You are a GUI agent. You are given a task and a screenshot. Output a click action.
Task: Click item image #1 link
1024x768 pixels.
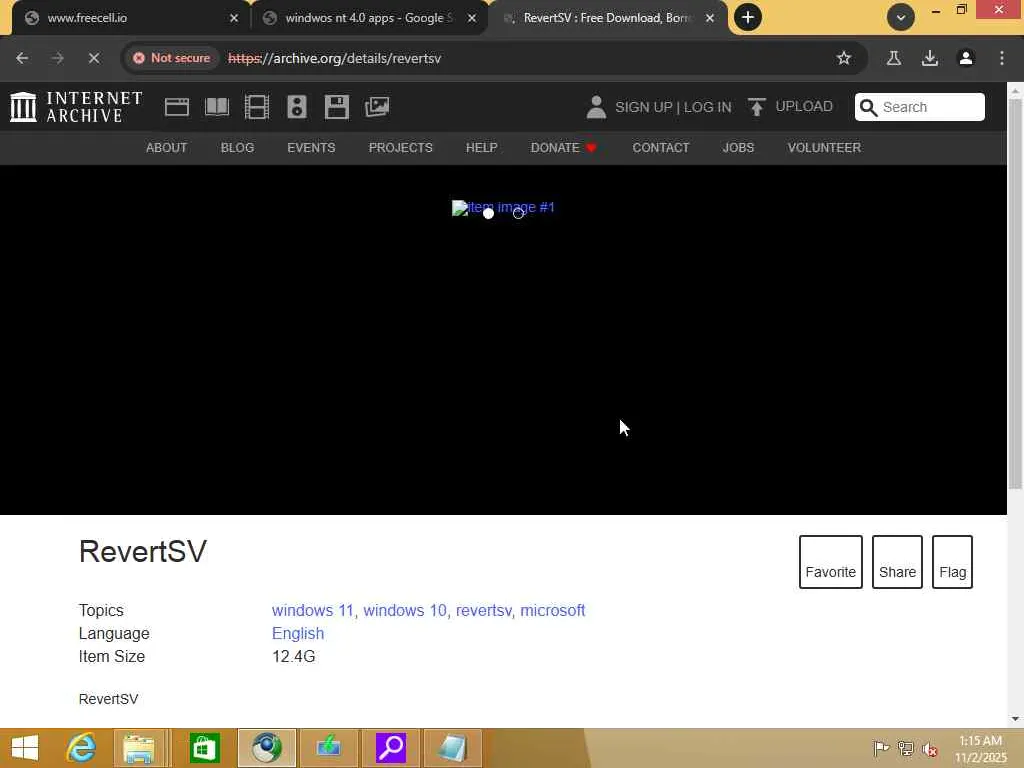(503, 207)
